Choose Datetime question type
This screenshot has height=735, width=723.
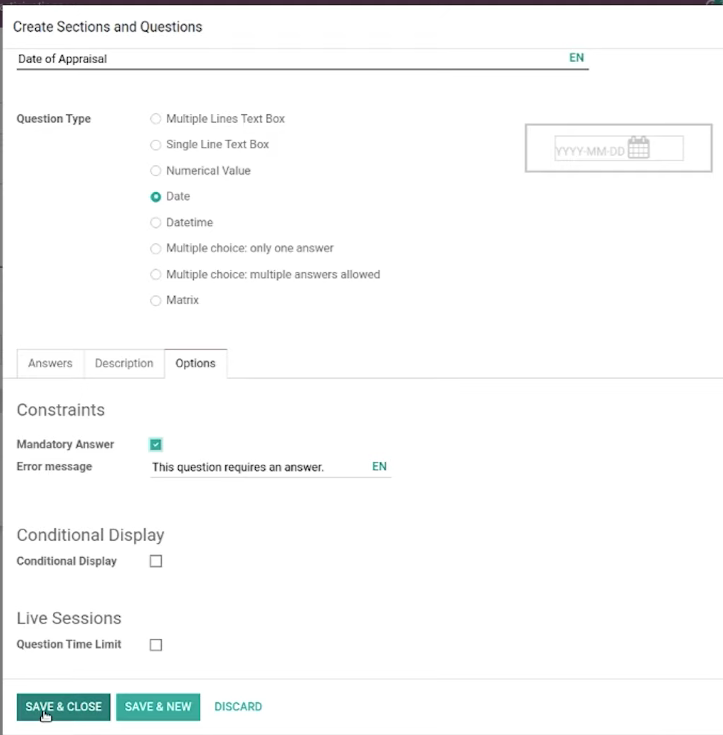pyautogui.click(x=156, y=223)
